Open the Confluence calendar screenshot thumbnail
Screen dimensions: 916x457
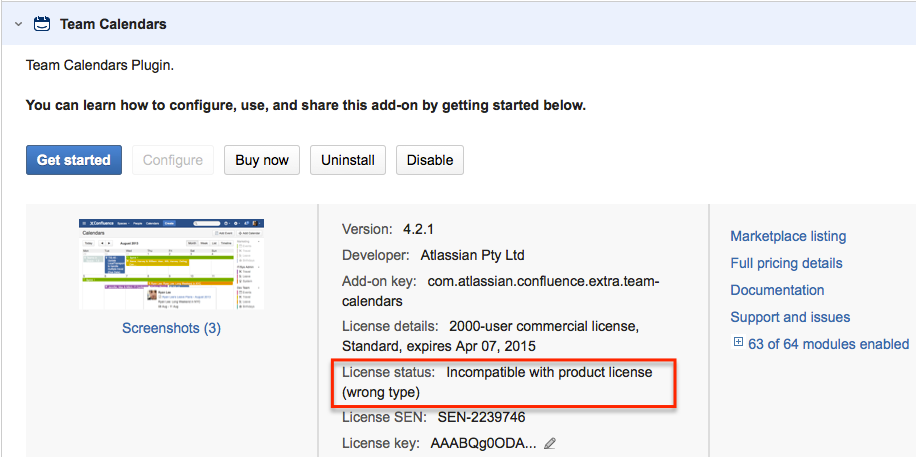pos(171,264)
